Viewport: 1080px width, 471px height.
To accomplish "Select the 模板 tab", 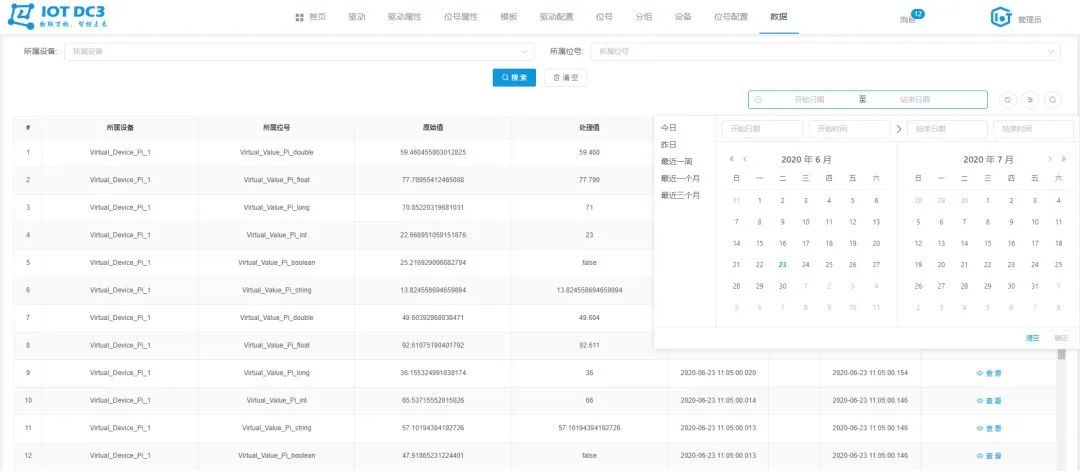I will 508,17.
